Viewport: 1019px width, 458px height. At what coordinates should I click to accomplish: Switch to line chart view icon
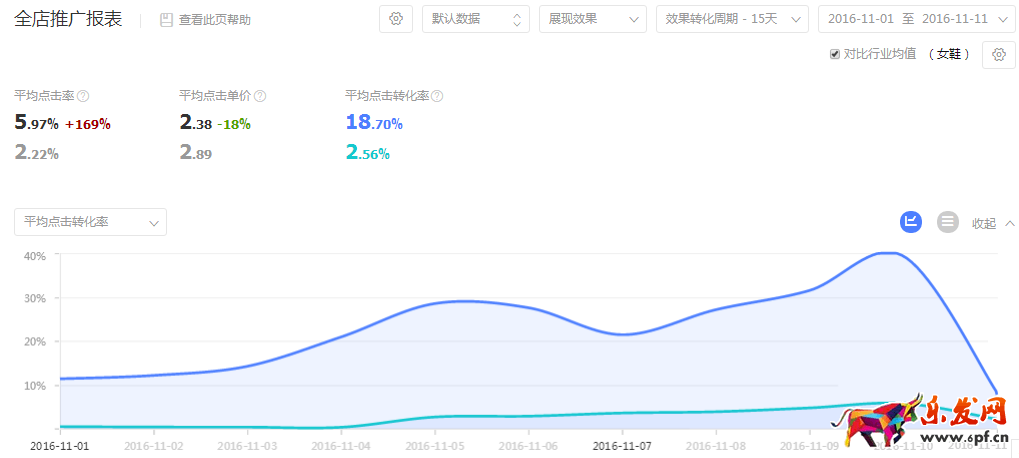click(x=911, y=222)
